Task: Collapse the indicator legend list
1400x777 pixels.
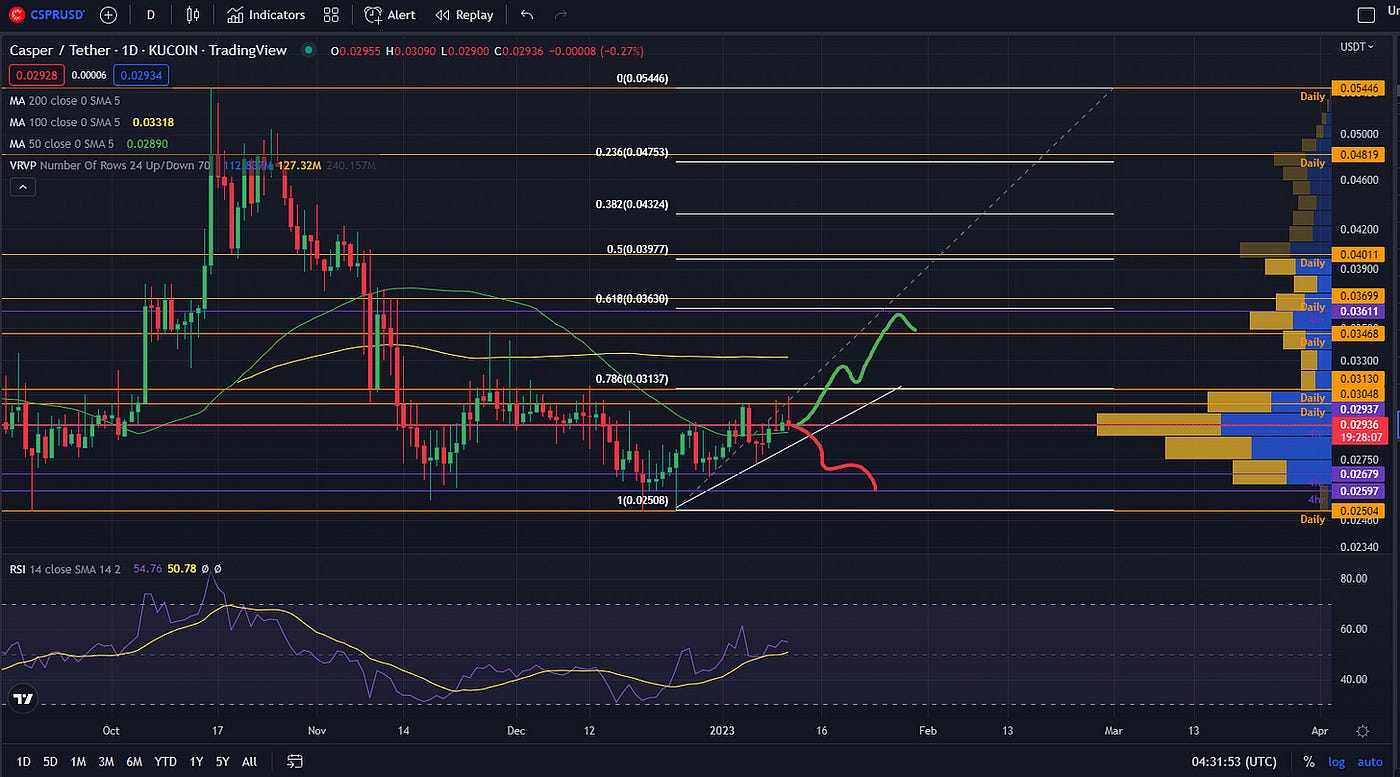Action: 22,187
